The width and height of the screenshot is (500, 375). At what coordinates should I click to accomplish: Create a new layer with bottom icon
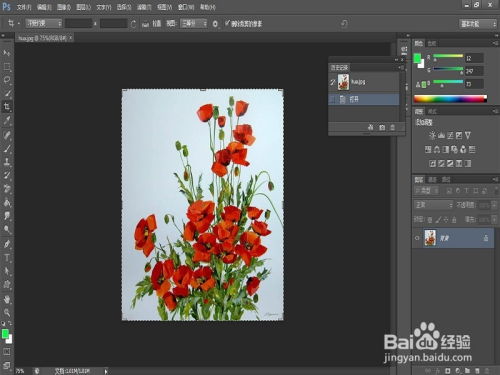(477, 370)
